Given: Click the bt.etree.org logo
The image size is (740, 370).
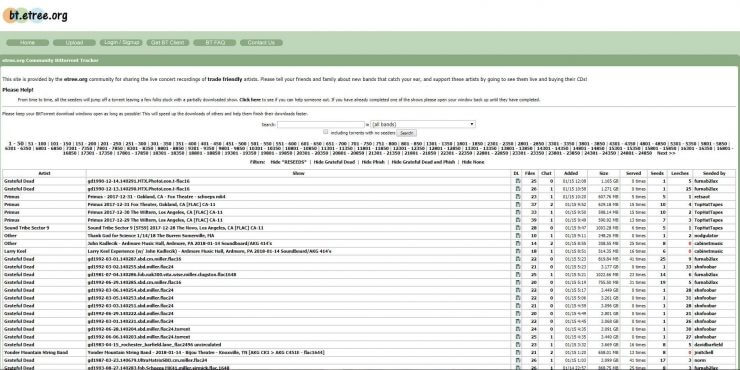Looking at the screenshot, I should pyautogui.click(x=35, y=16).
